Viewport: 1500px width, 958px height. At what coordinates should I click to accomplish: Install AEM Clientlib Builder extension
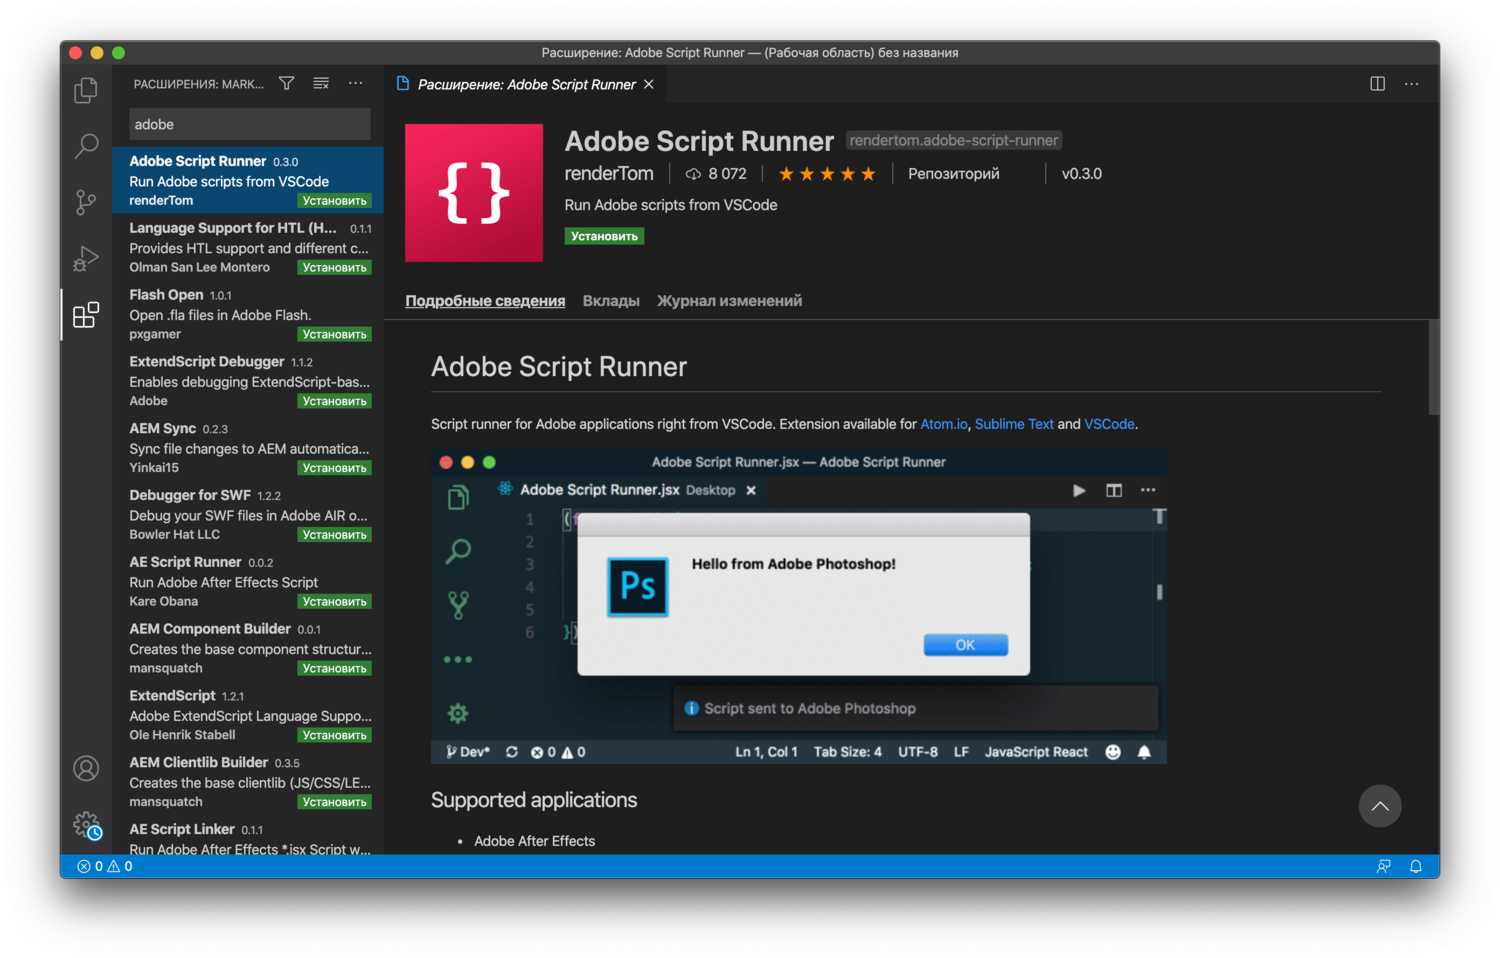pyautogui.click(x=335, y=802)
